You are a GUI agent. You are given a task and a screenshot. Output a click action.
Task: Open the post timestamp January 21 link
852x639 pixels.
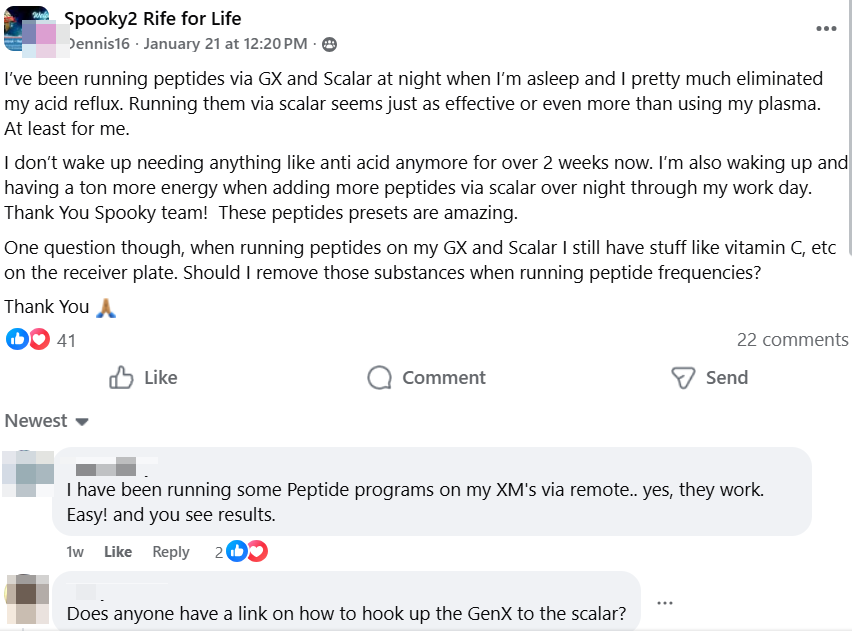[225, 44]
